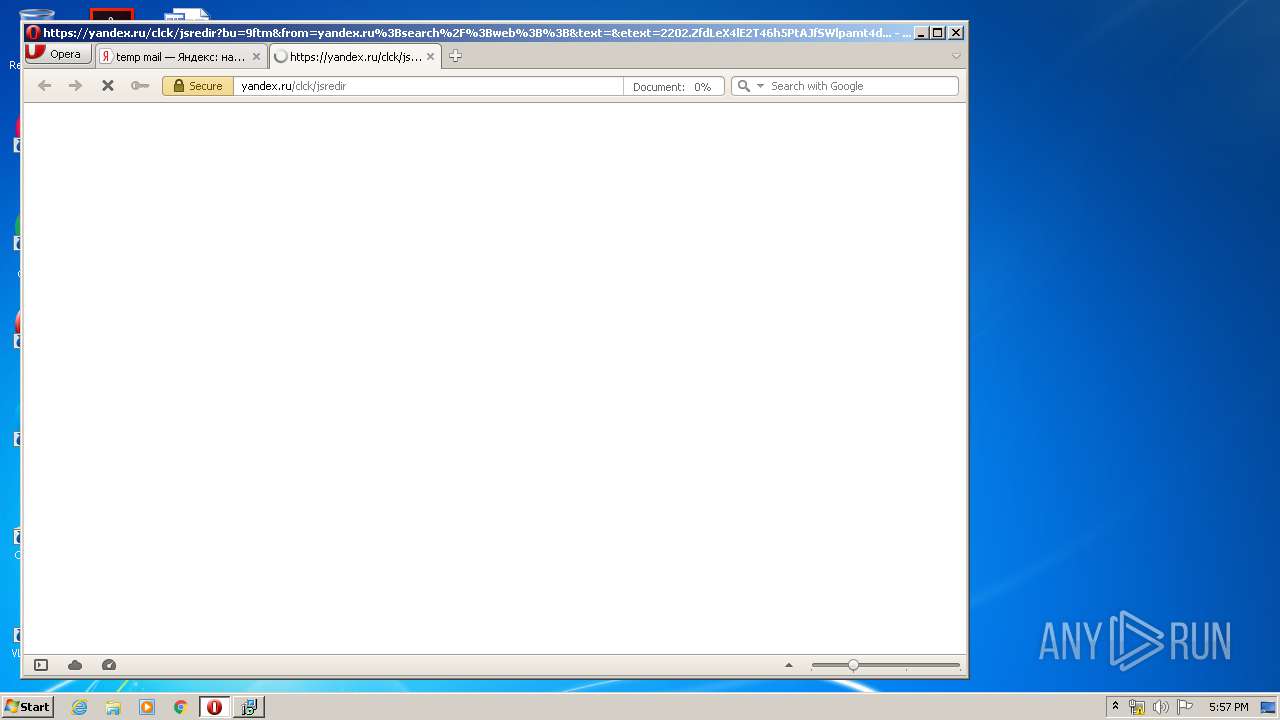The width and height of the screenshot is (1280, 720).
Task: Click the Document 0% progress indicator
Action: [673, 87]
